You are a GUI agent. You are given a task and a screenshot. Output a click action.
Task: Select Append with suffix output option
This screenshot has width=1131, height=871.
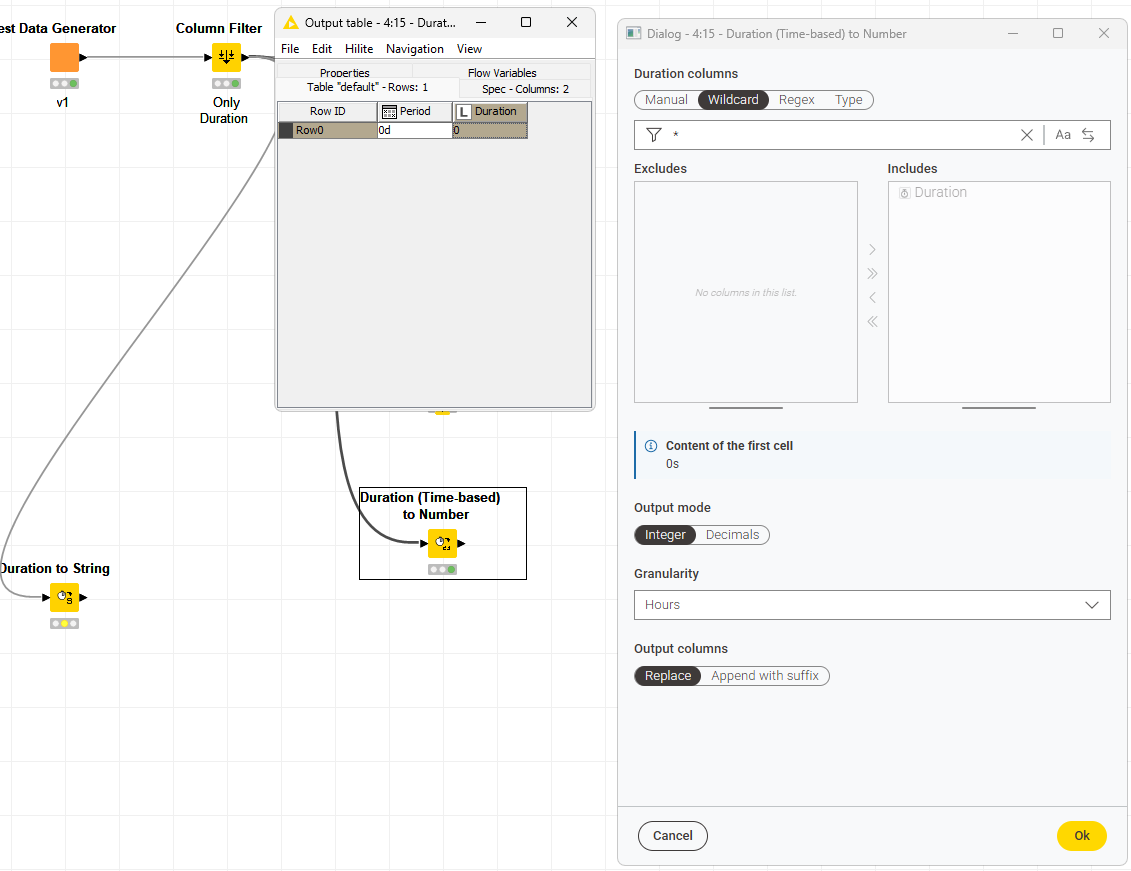pos(764,676)
